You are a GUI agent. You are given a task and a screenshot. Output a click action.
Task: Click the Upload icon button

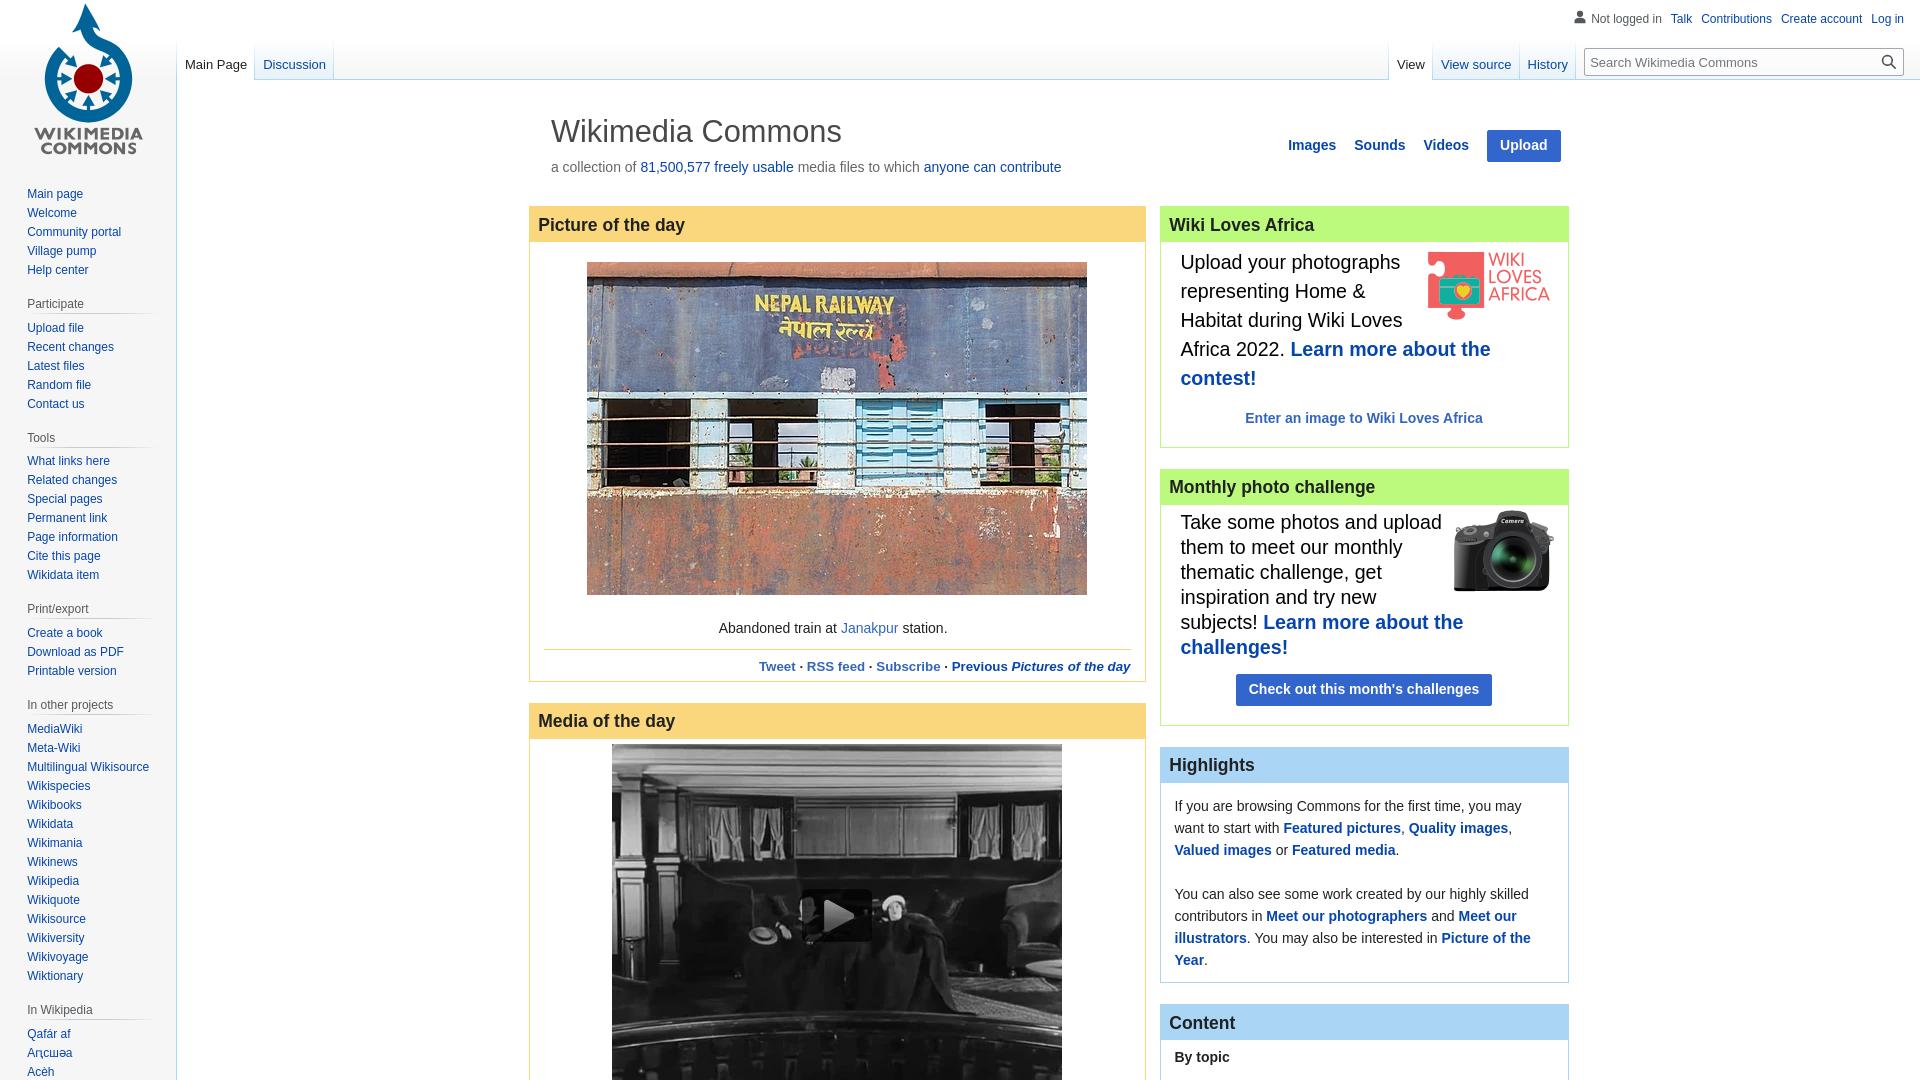[1523, 145]
